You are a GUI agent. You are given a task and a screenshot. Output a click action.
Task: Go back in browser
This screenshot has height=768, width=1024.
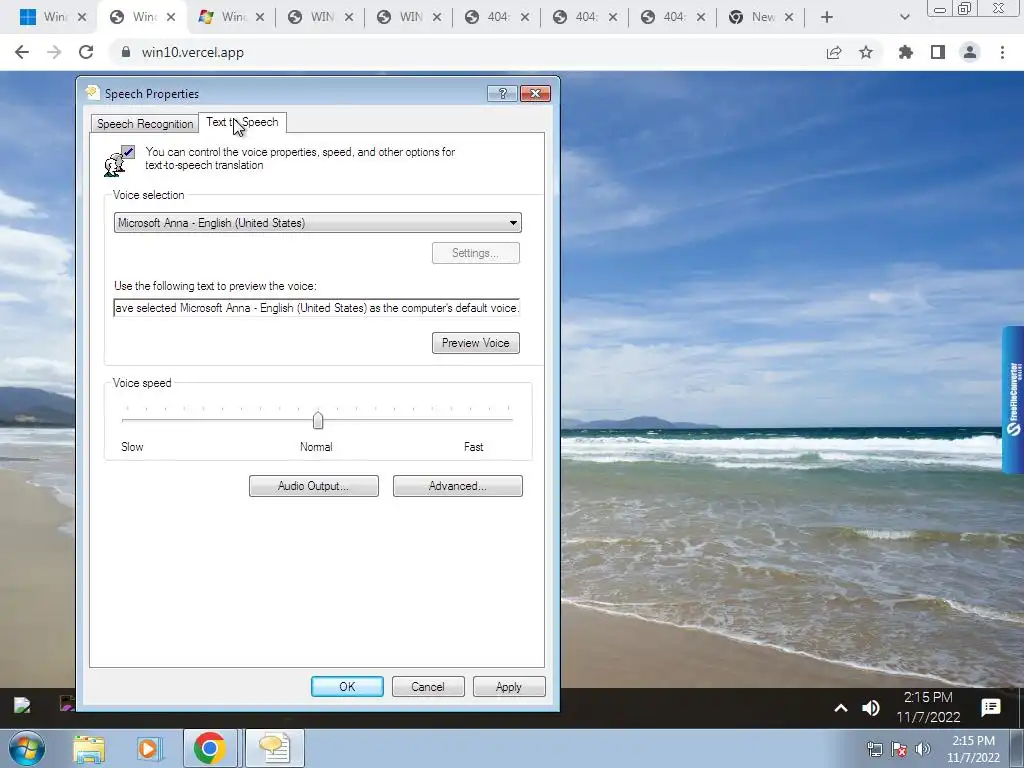tap(22, 52)
